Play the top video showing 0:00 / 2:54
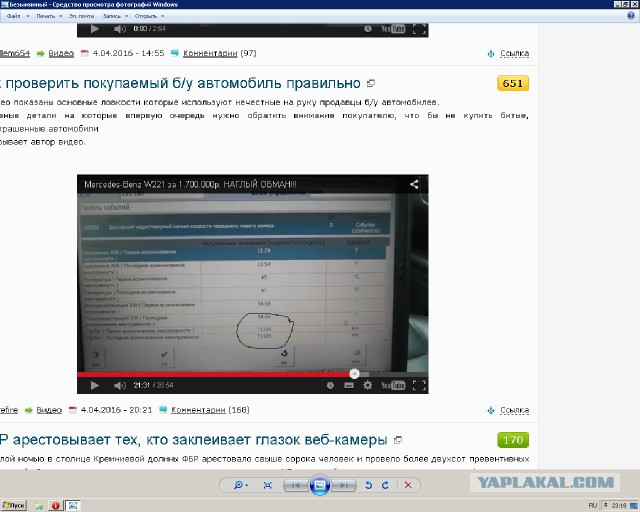This screenshot has width=640, height=512. click(95, 29)
